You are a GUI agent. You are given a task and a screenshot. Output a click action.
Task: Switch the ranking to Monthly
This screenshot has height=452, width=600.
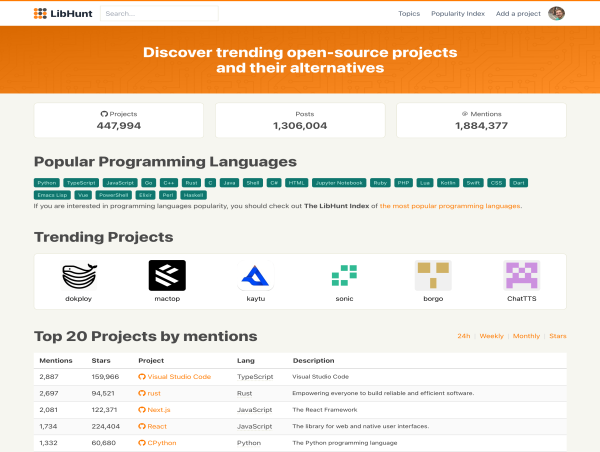click(x=526, y=336)
